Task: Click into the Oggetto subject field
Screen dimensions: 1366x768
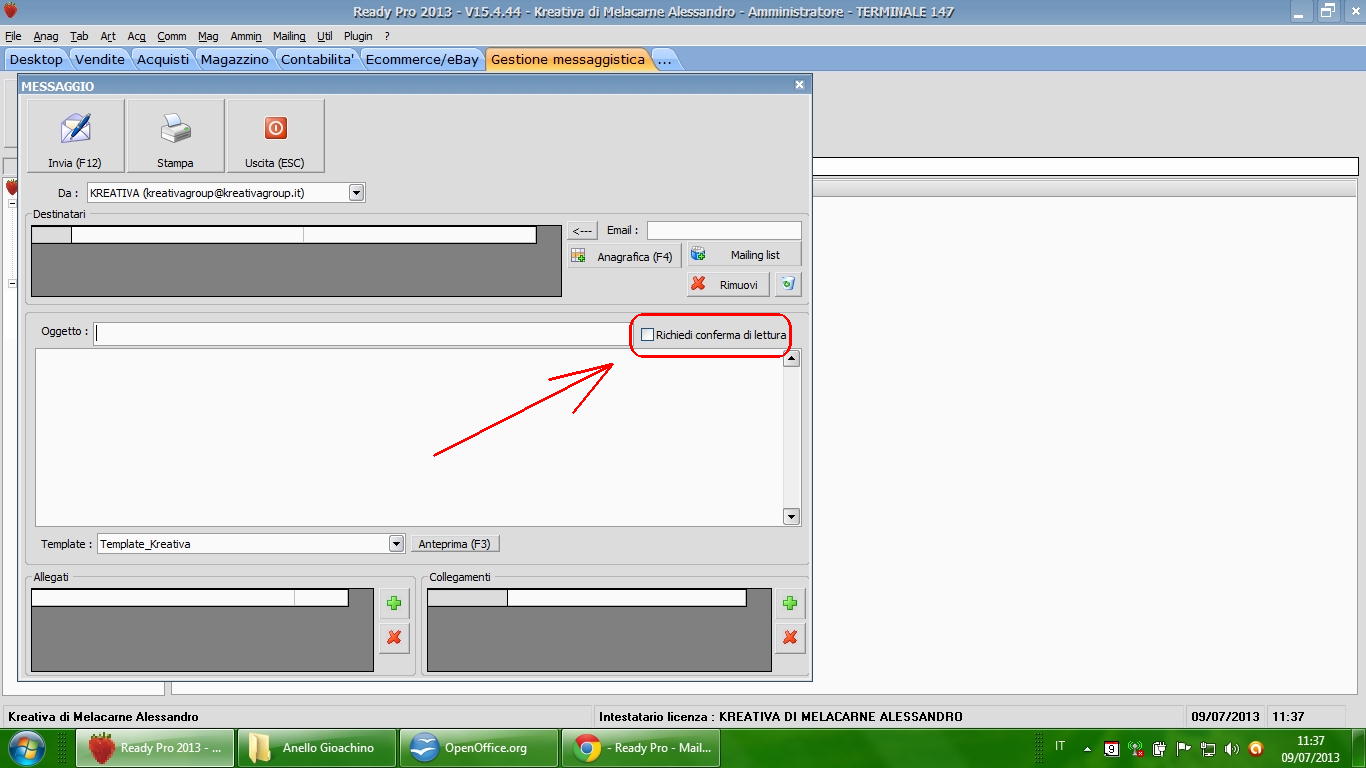Action: click(x=364, y=334)
